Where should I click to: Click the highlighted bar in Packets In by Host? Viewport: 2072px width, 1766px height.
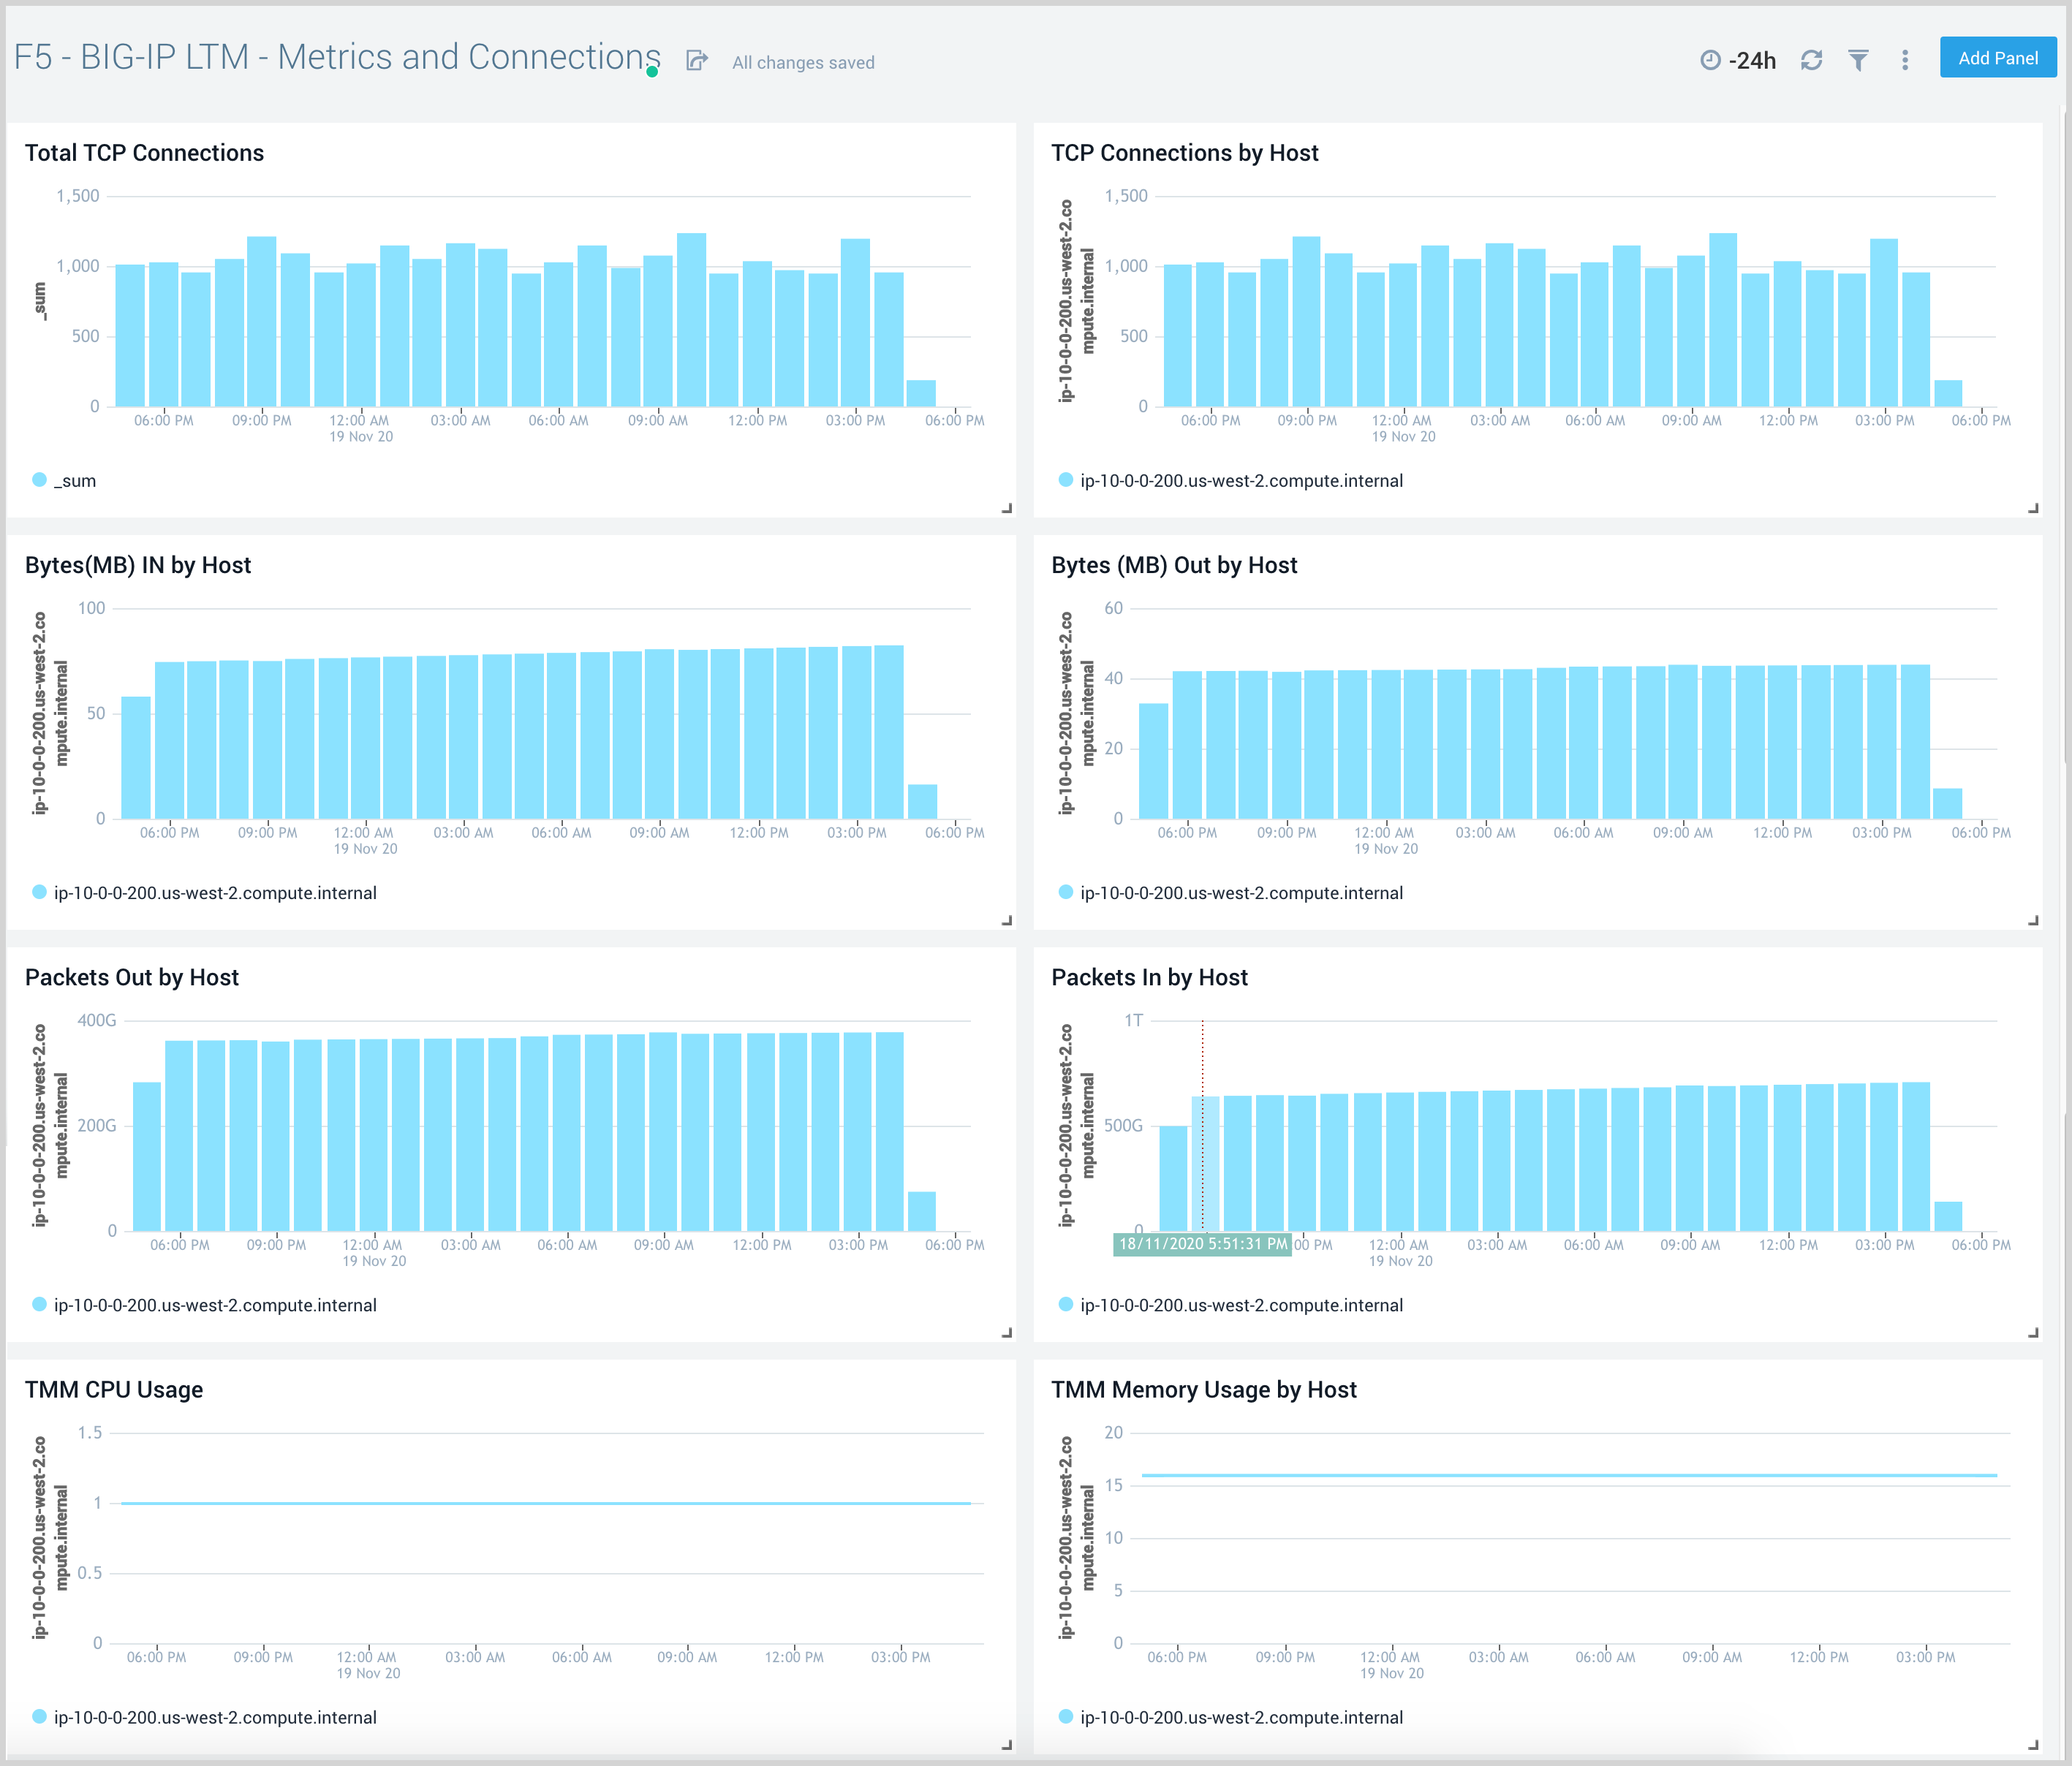click(x=1206, y=1163)
